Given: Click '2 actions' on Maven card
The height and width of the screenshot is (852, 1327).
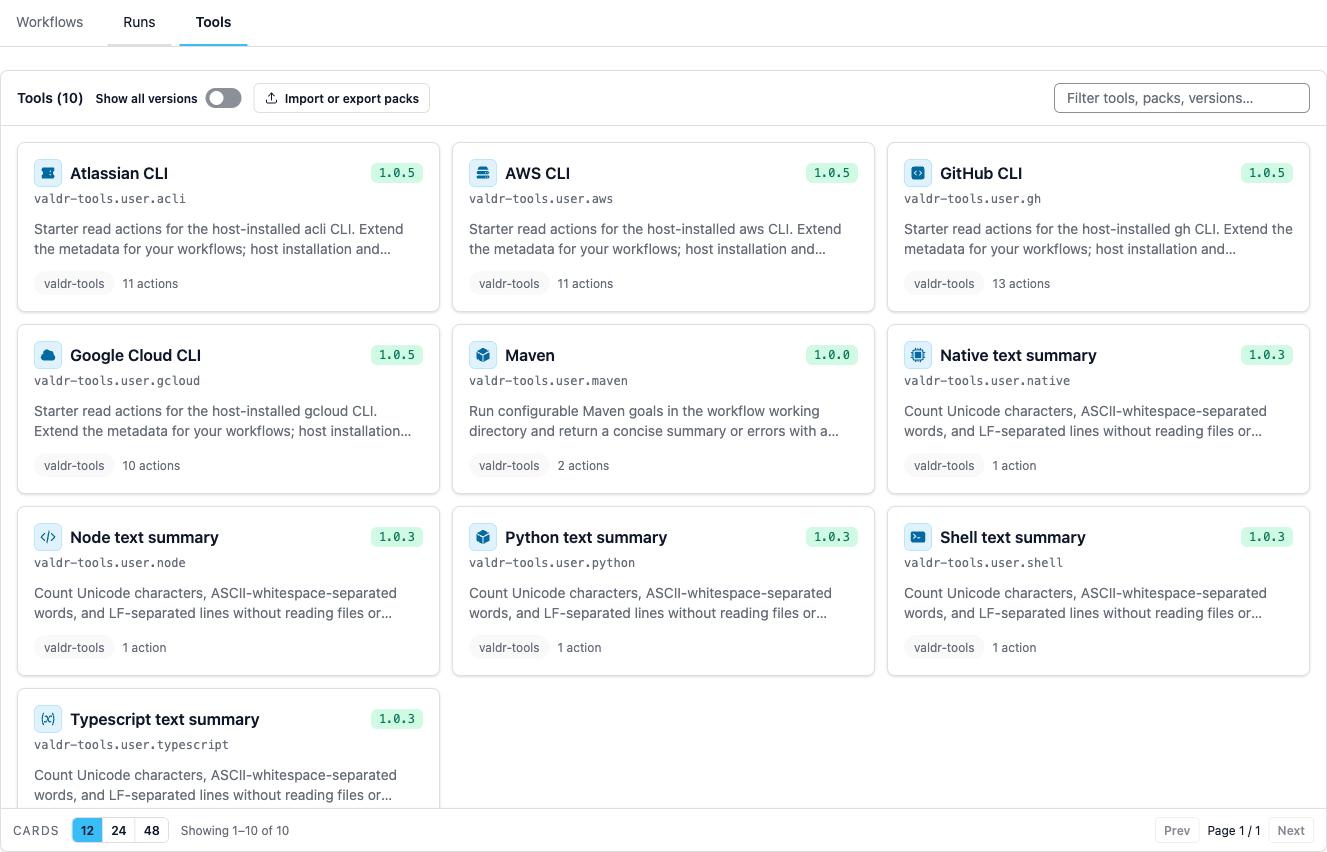Looking at the screenshot, I should pyautogui.click(x=583, y=466).
